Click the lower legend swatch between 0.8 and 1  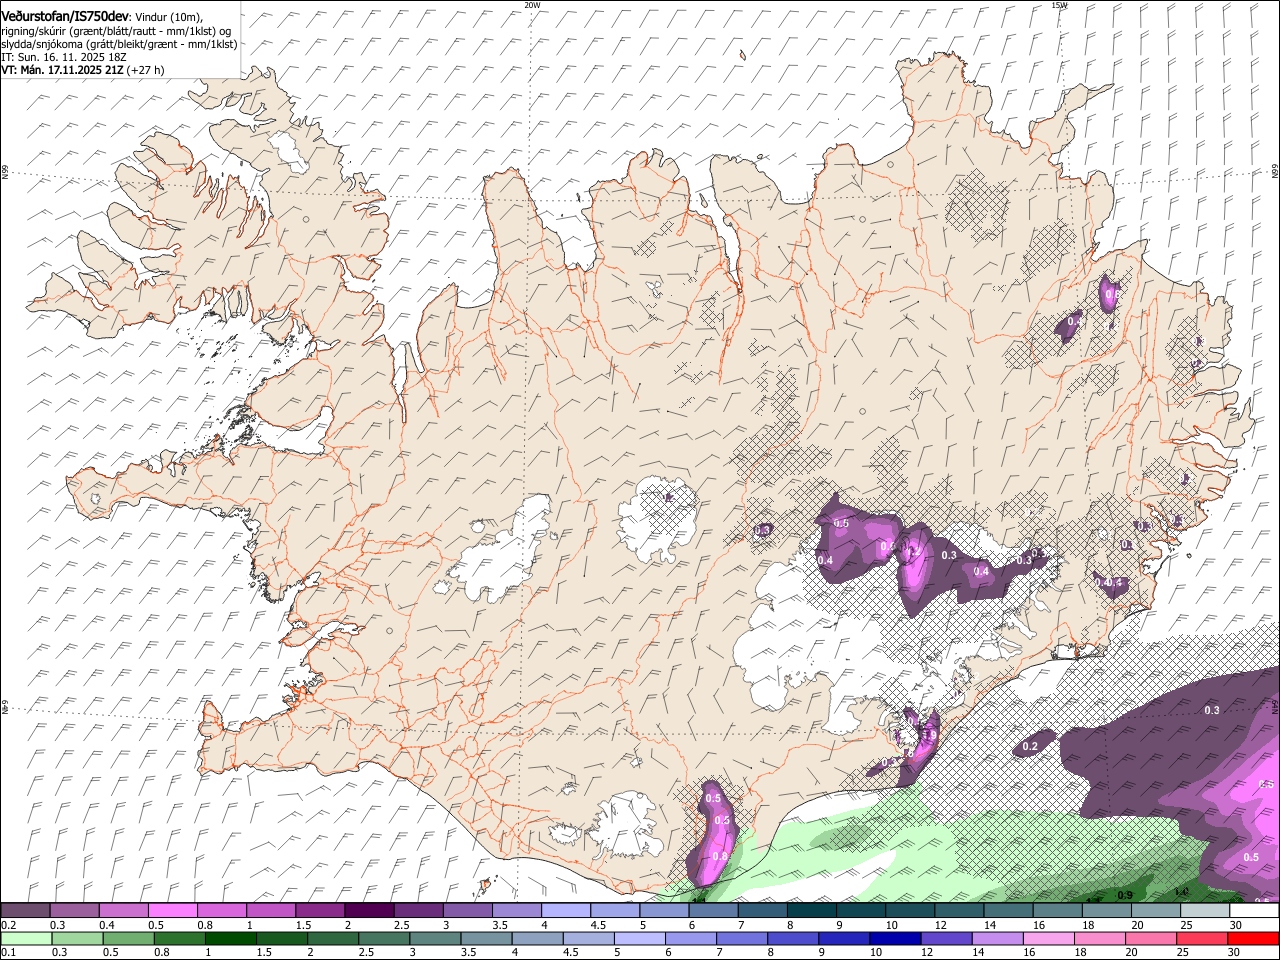point(180,938)
